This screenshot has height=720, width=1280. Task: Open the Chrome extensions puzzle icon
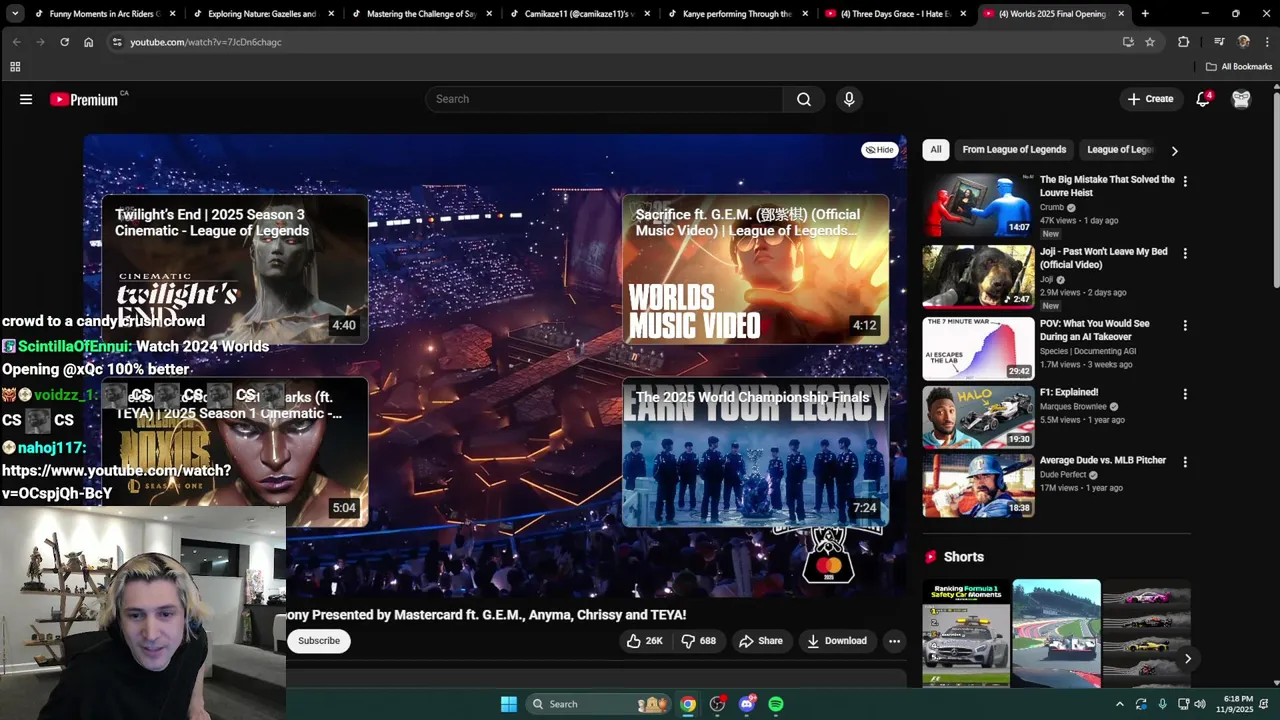pyautogui.click(x=1184, y=42)
